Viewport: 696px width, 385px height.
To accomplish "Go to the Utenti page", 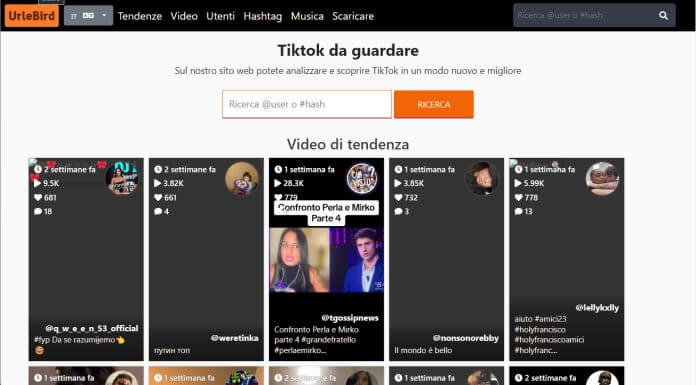I will (220, 16).
